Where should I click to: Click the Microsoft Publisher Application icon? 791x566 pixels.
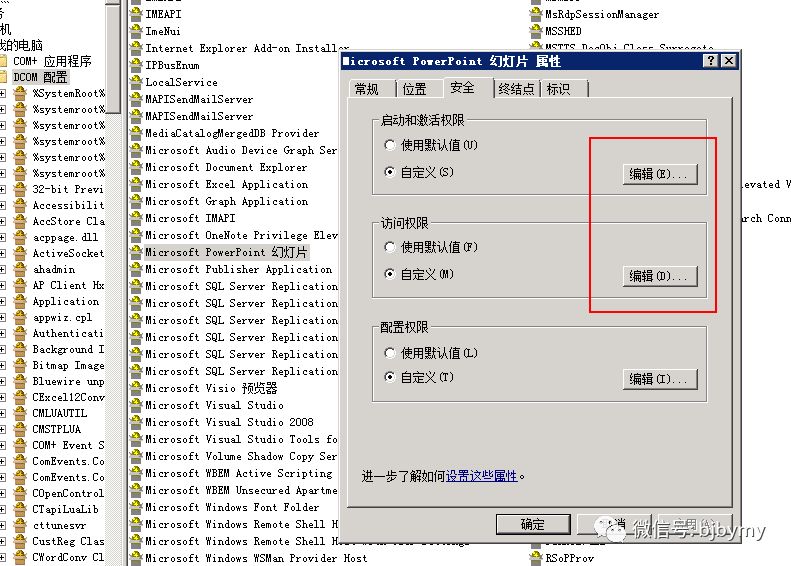click(x=136, y=269)
